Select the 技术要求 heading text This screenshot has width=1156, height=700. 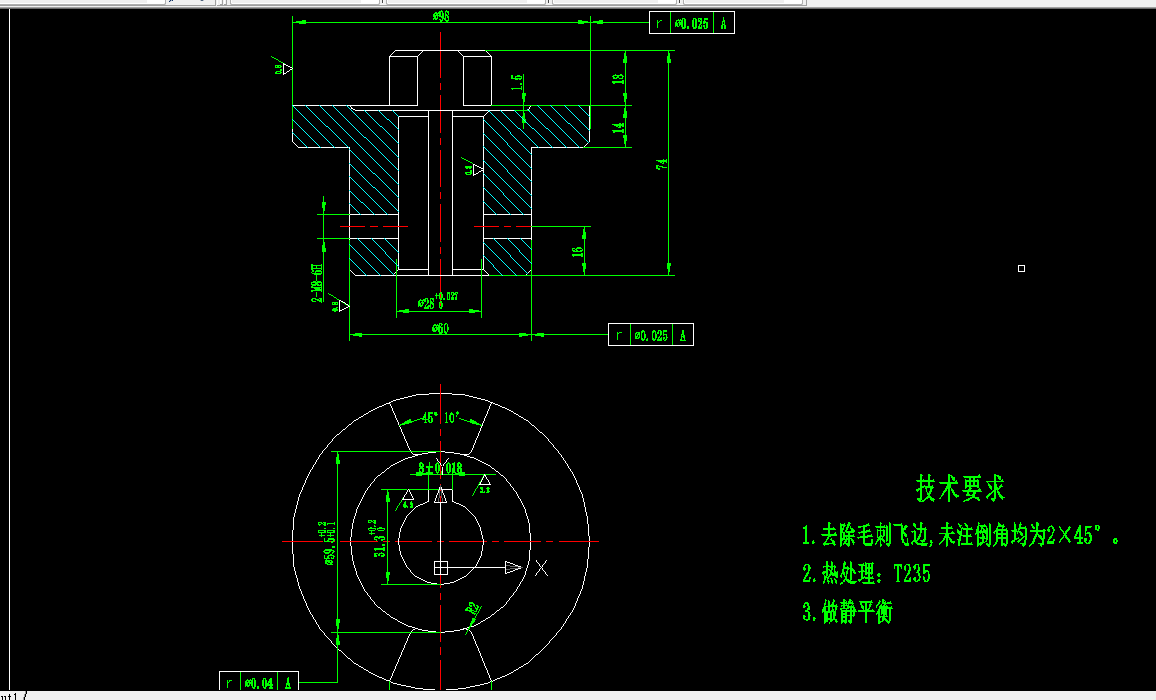click(960, 488)
